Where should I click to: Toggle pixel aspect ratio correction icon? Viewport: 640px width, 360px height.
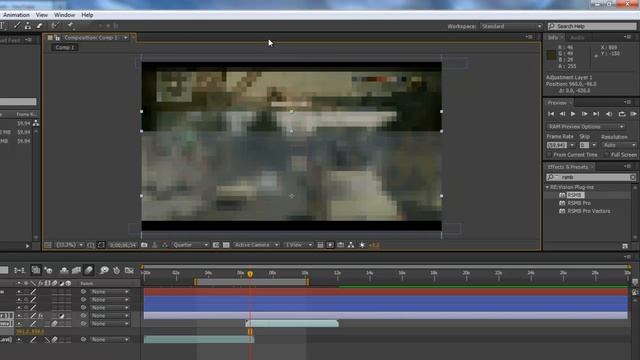[x=320, y=245]
